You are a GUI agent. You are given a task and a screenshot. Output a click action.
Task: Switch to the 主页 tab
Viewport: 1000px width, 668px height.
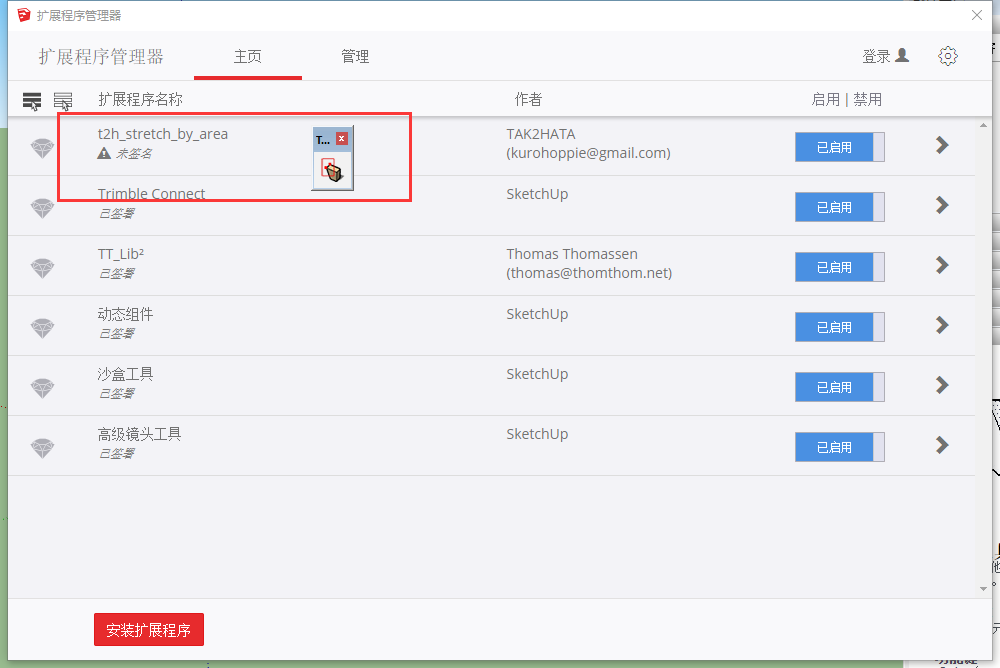[x=247, y=57]
